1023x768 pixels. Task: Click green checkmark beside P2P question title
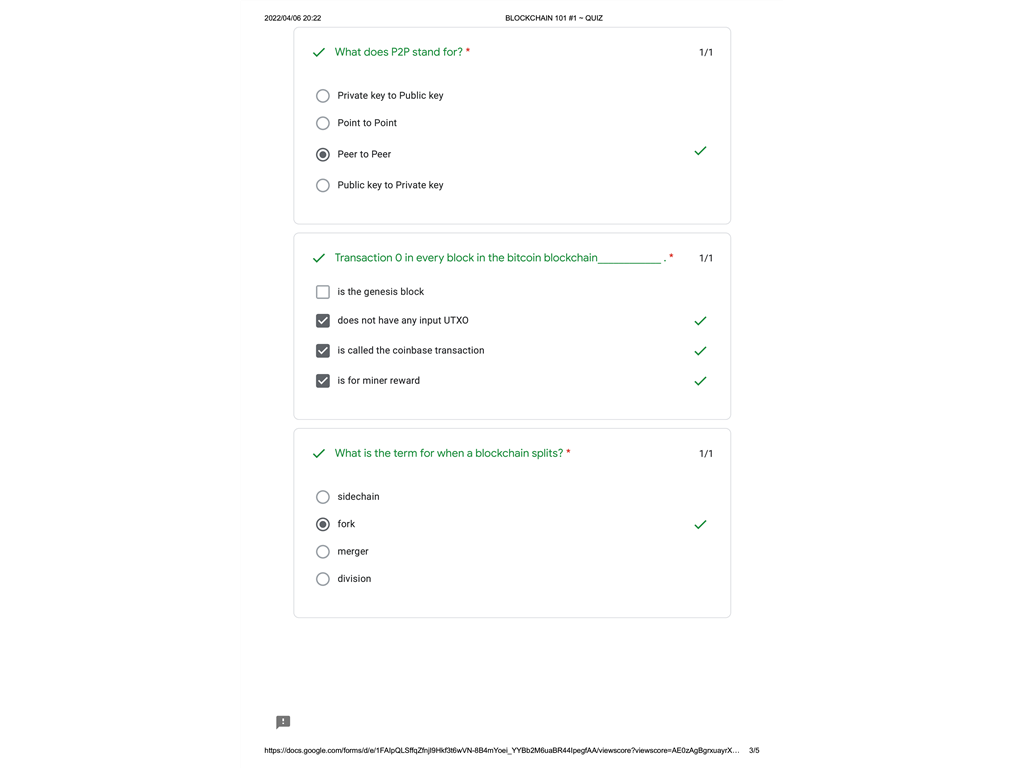pos(318,52)
